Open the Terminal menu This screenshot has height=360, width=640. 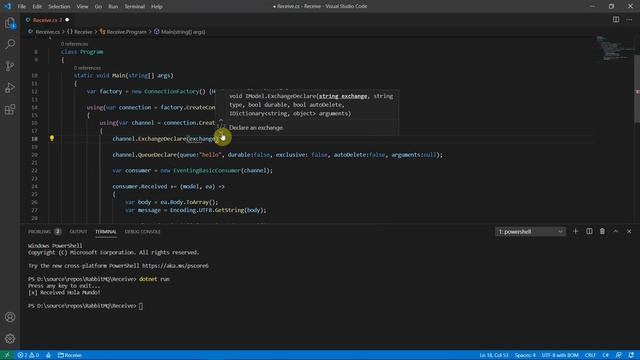coord(134,7)
